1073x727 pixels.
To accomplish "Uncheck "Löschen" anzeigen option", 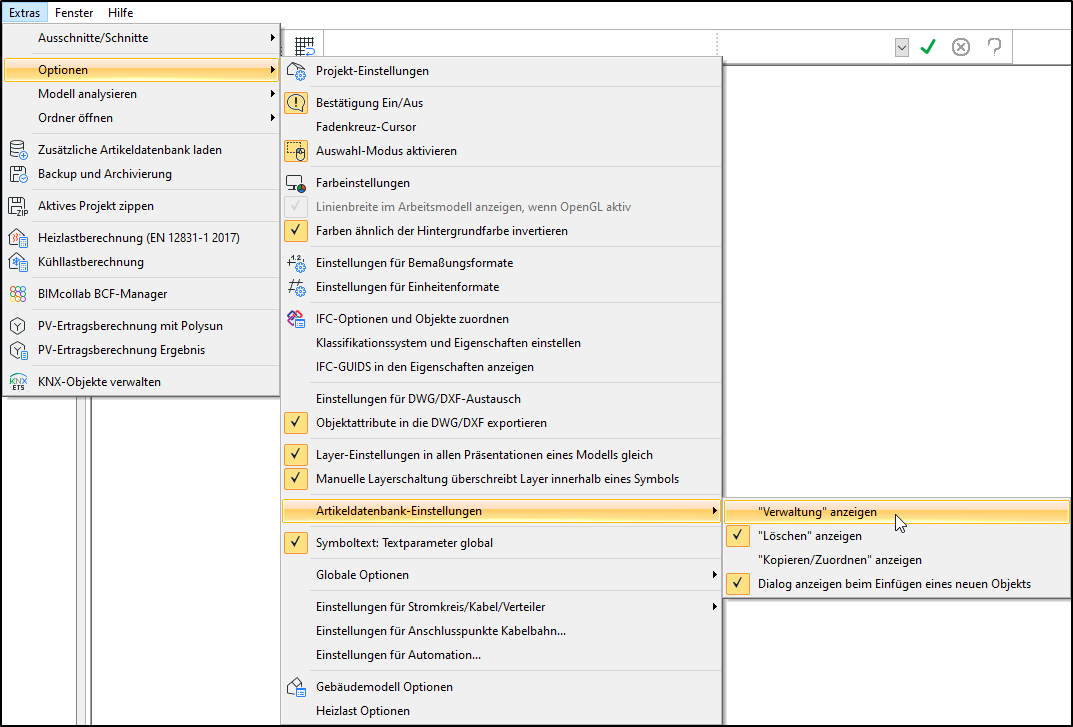I will [896, 536].
